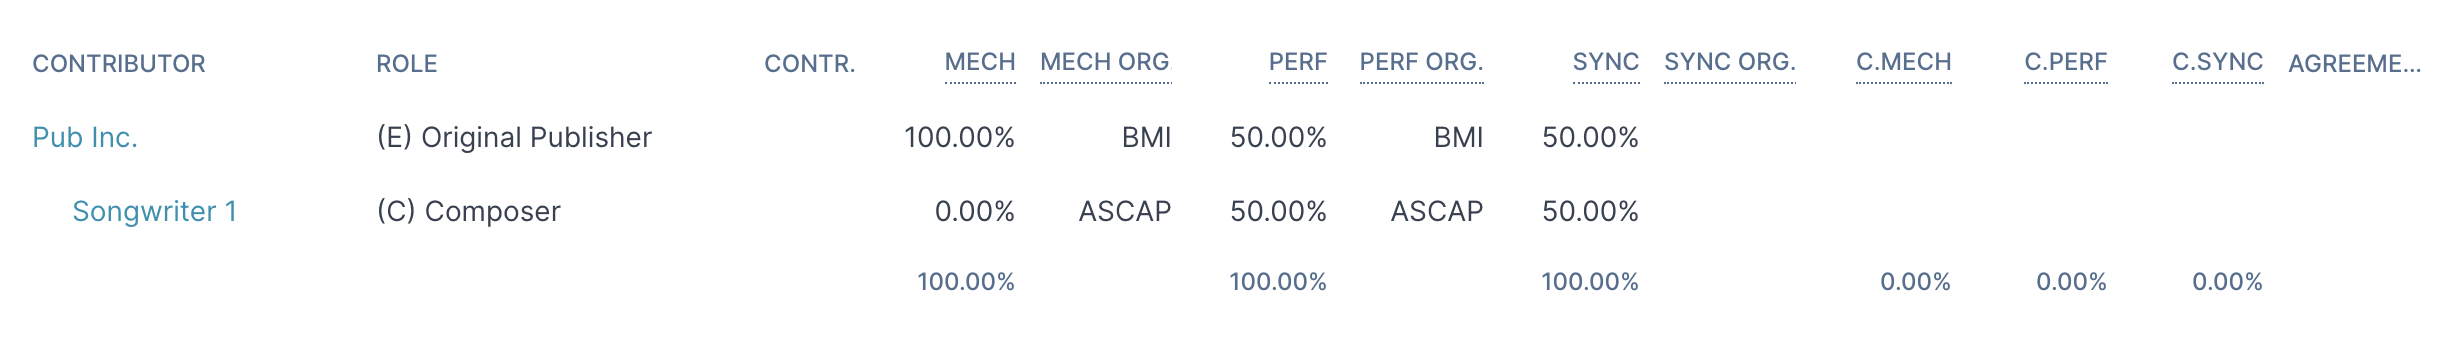Open the Pub Inc. contributor link

[85, 137]
